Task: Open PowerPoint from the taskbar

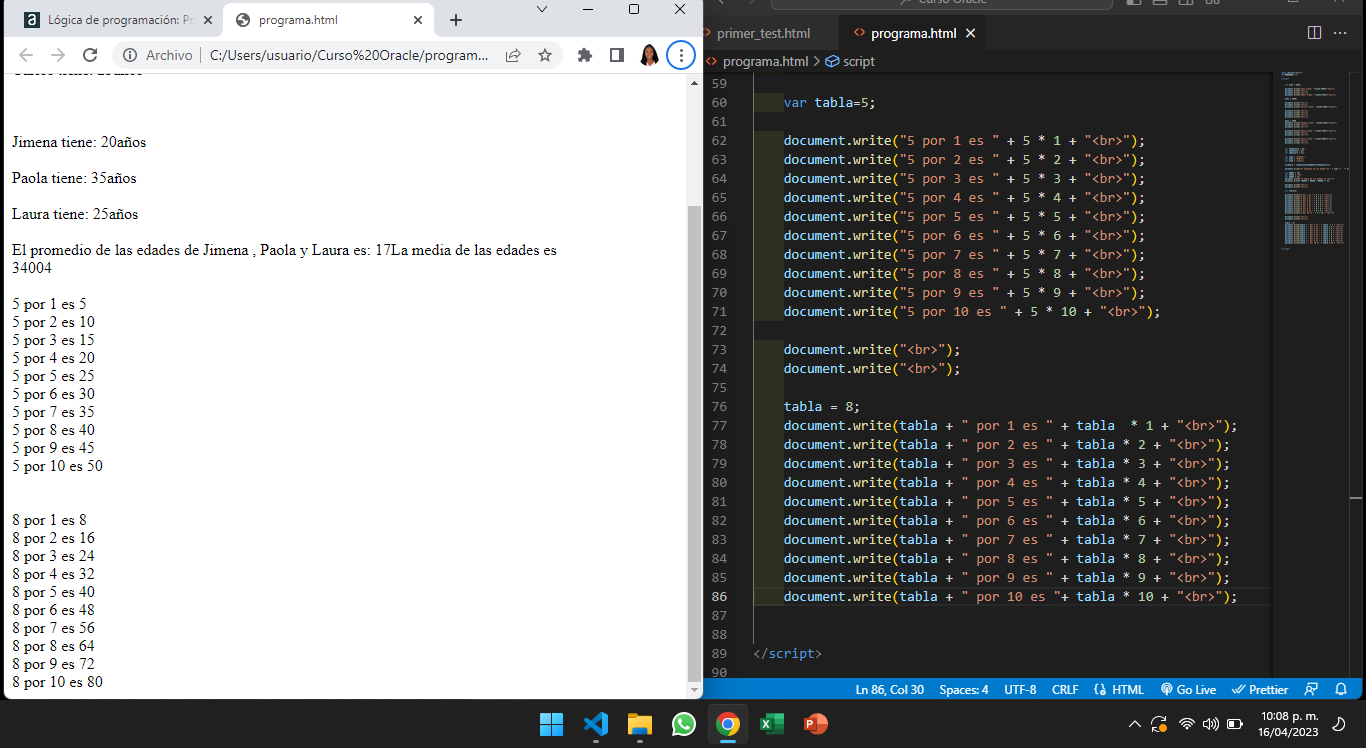Action: [x=815, y=724]
